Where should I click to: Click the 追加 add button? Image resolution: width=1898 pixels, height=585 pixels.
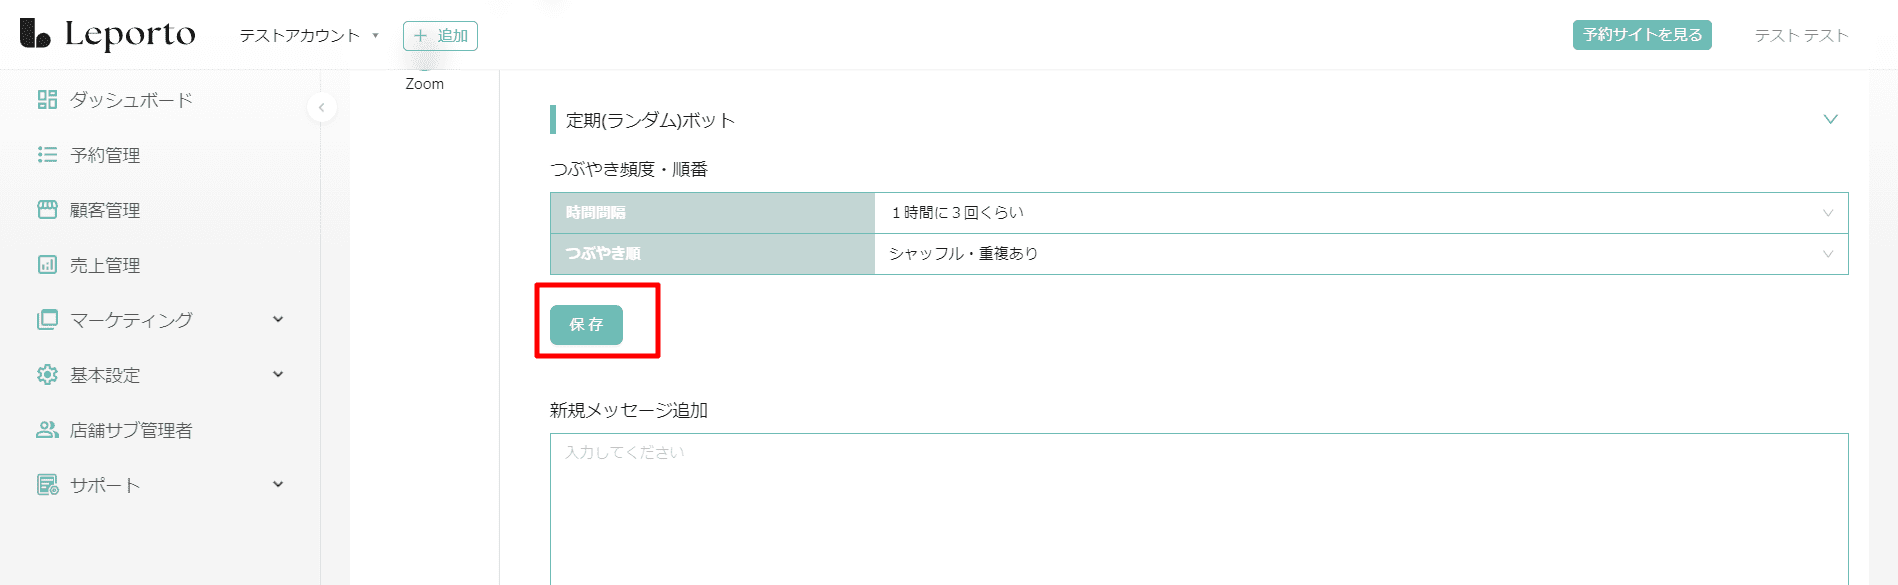tap(440, 36)
